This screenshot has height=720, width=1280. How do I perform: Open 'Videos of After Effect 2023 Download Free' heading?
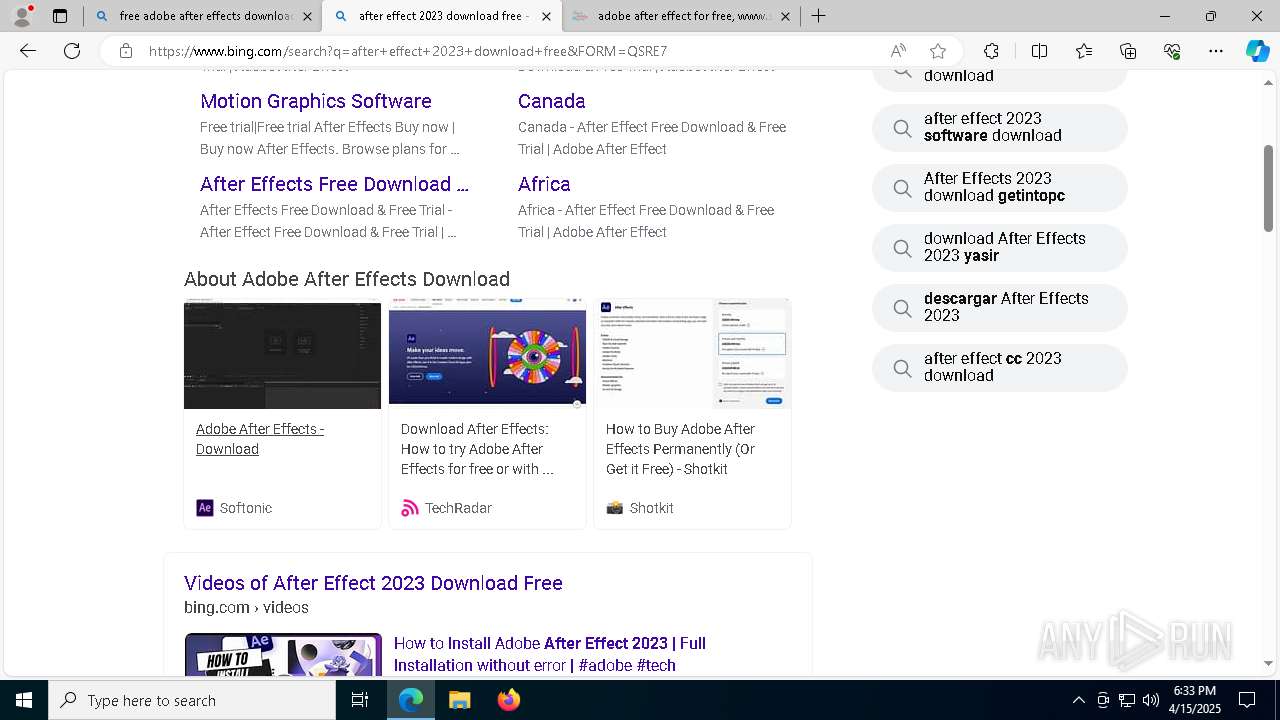tap(373, 583)
